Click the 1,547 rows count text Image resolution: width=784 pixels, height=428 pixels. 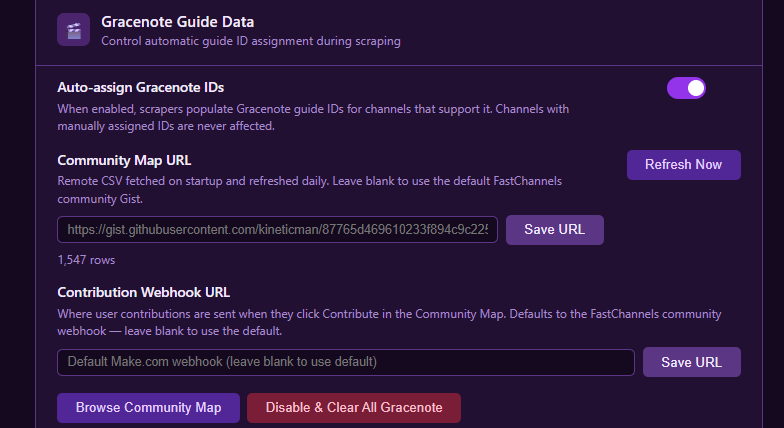click(86, 260)
